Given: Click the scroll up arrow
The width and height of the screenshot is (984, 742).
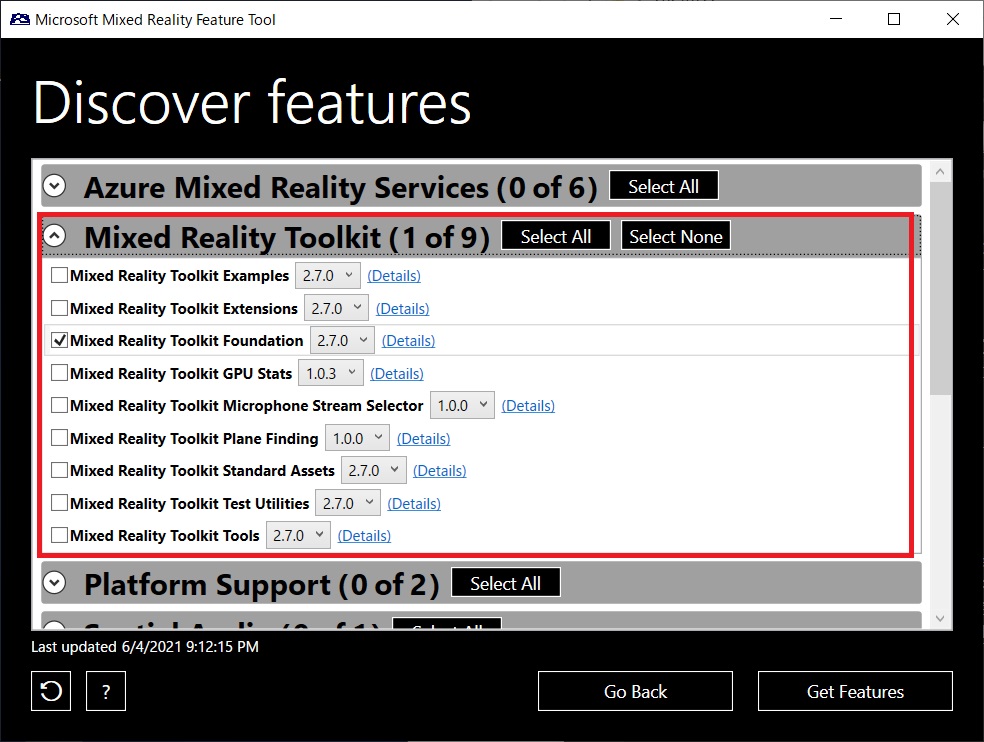Looking at the screenshot, I should point(940,171).
